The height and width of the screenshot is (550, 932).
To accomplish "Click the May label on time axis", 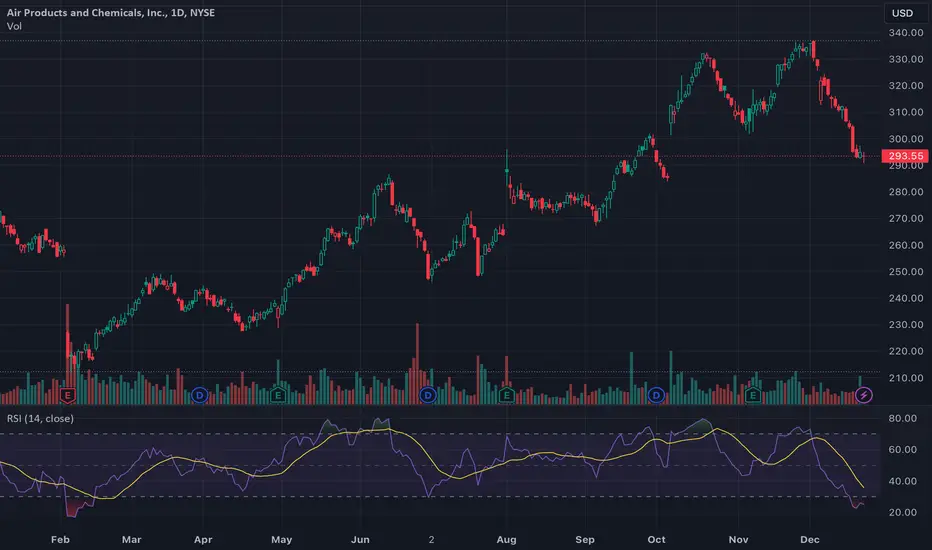I will 281,540.
